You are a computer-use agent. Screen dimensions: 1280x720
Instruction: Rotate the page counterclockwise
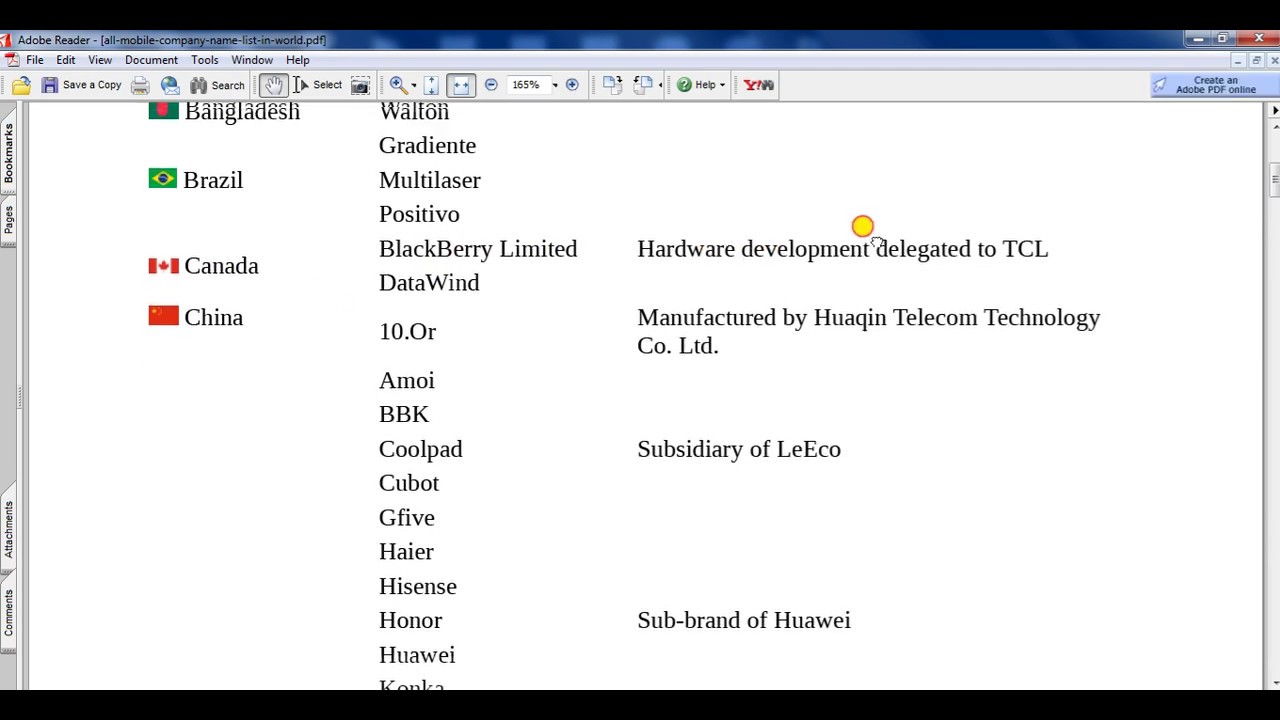(642, 85)
